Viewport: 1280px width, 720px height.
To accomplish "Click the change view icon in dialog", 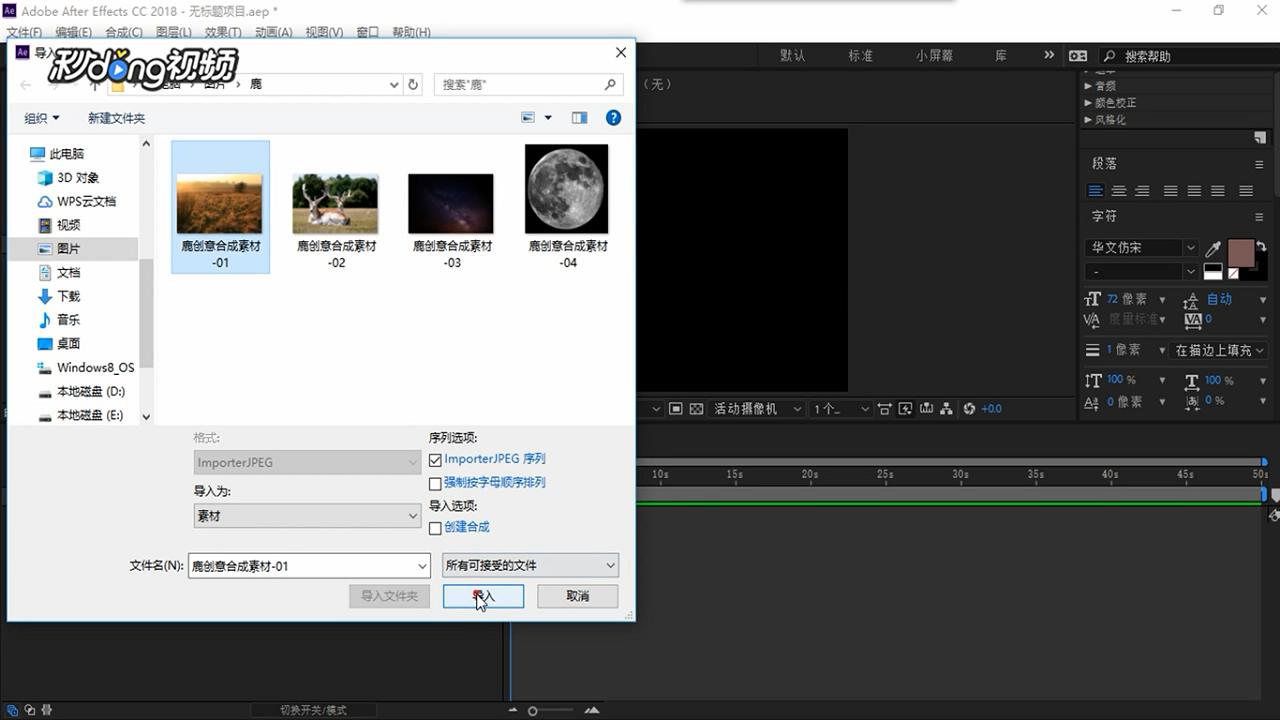I will [x=530, y=118].
